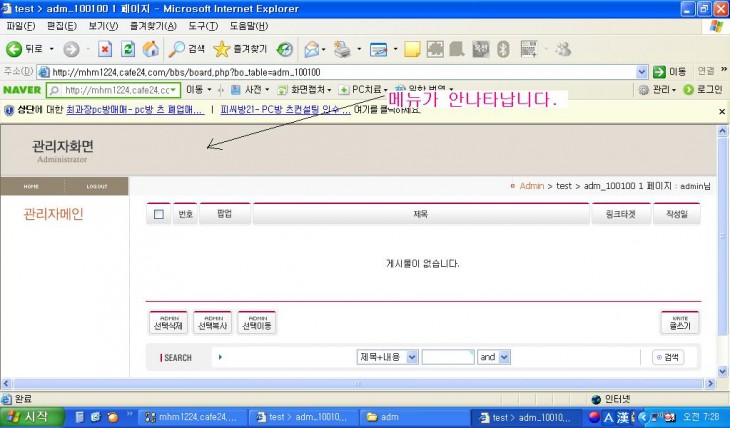The image size is (730, 428).
Task: Open the History toolbar icon
Action: [x=286, y=48]
